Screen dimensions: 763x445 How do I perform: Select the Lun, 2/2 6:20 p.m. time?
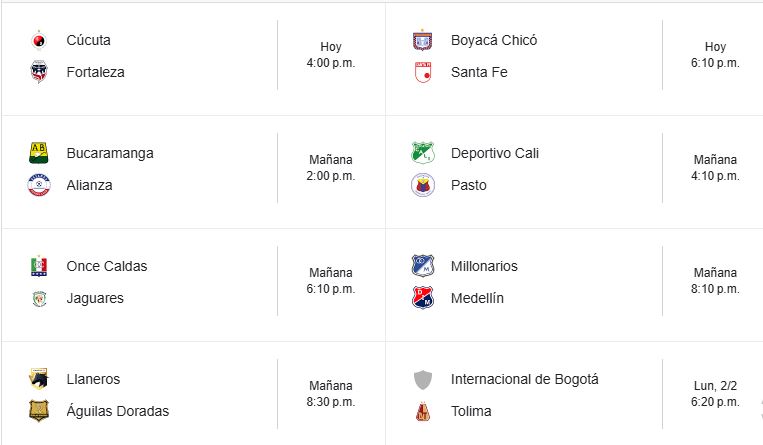(x=715, y=394)
